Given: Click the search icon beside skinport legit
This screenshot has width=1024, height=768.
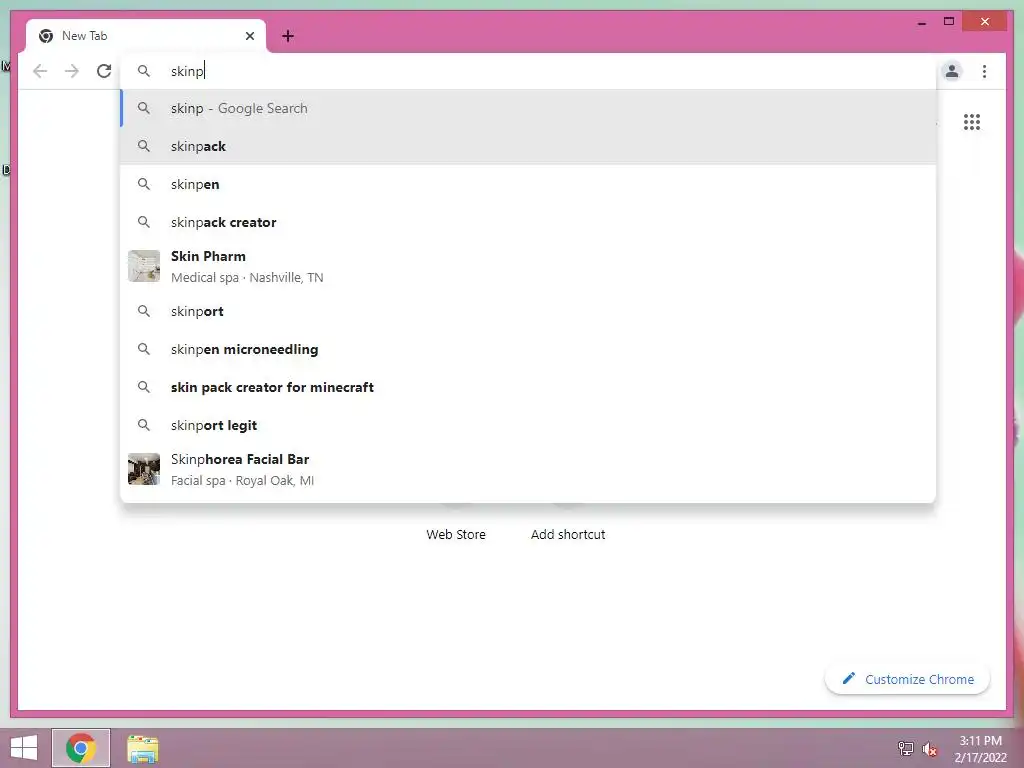Looking at the screenshot, I should [x=144, y=425].
